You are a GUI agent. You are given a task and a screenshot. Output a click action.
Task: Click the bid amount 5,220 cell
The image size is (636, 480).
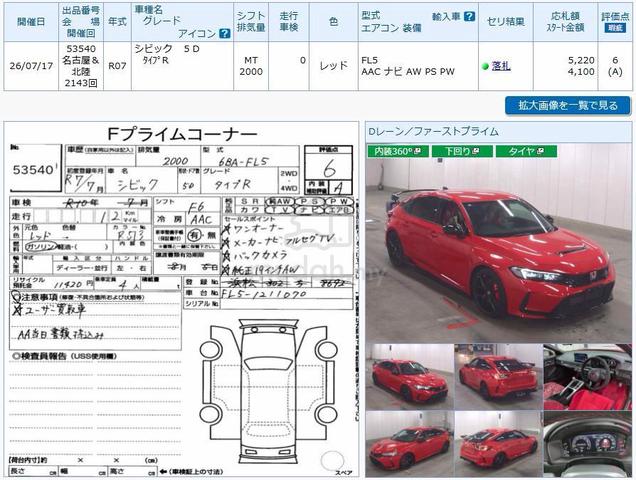tap(565, 66)
